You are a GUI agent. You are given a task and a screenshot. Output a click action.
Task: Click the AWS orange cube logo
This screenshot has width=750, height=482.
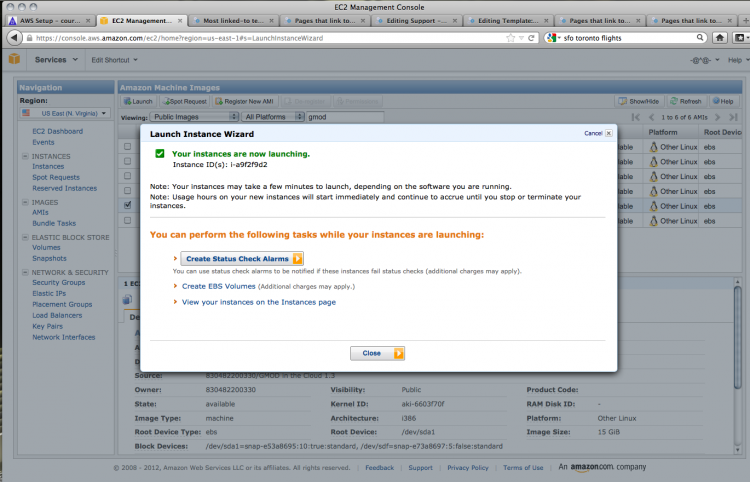14,59
